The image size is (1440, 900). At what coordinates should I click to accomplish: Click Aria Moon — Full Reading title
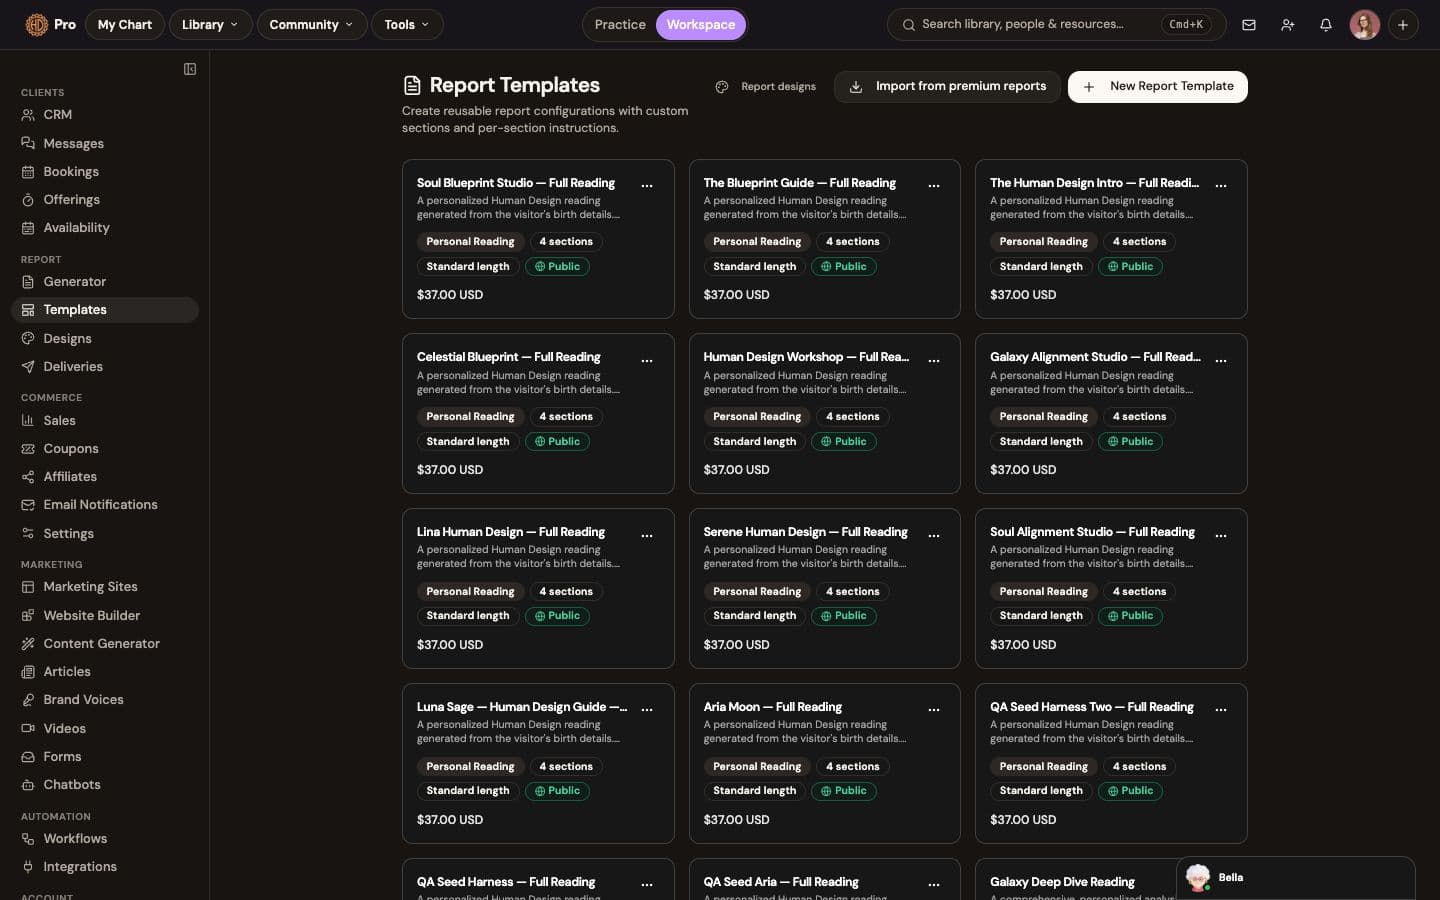(773, 707)
